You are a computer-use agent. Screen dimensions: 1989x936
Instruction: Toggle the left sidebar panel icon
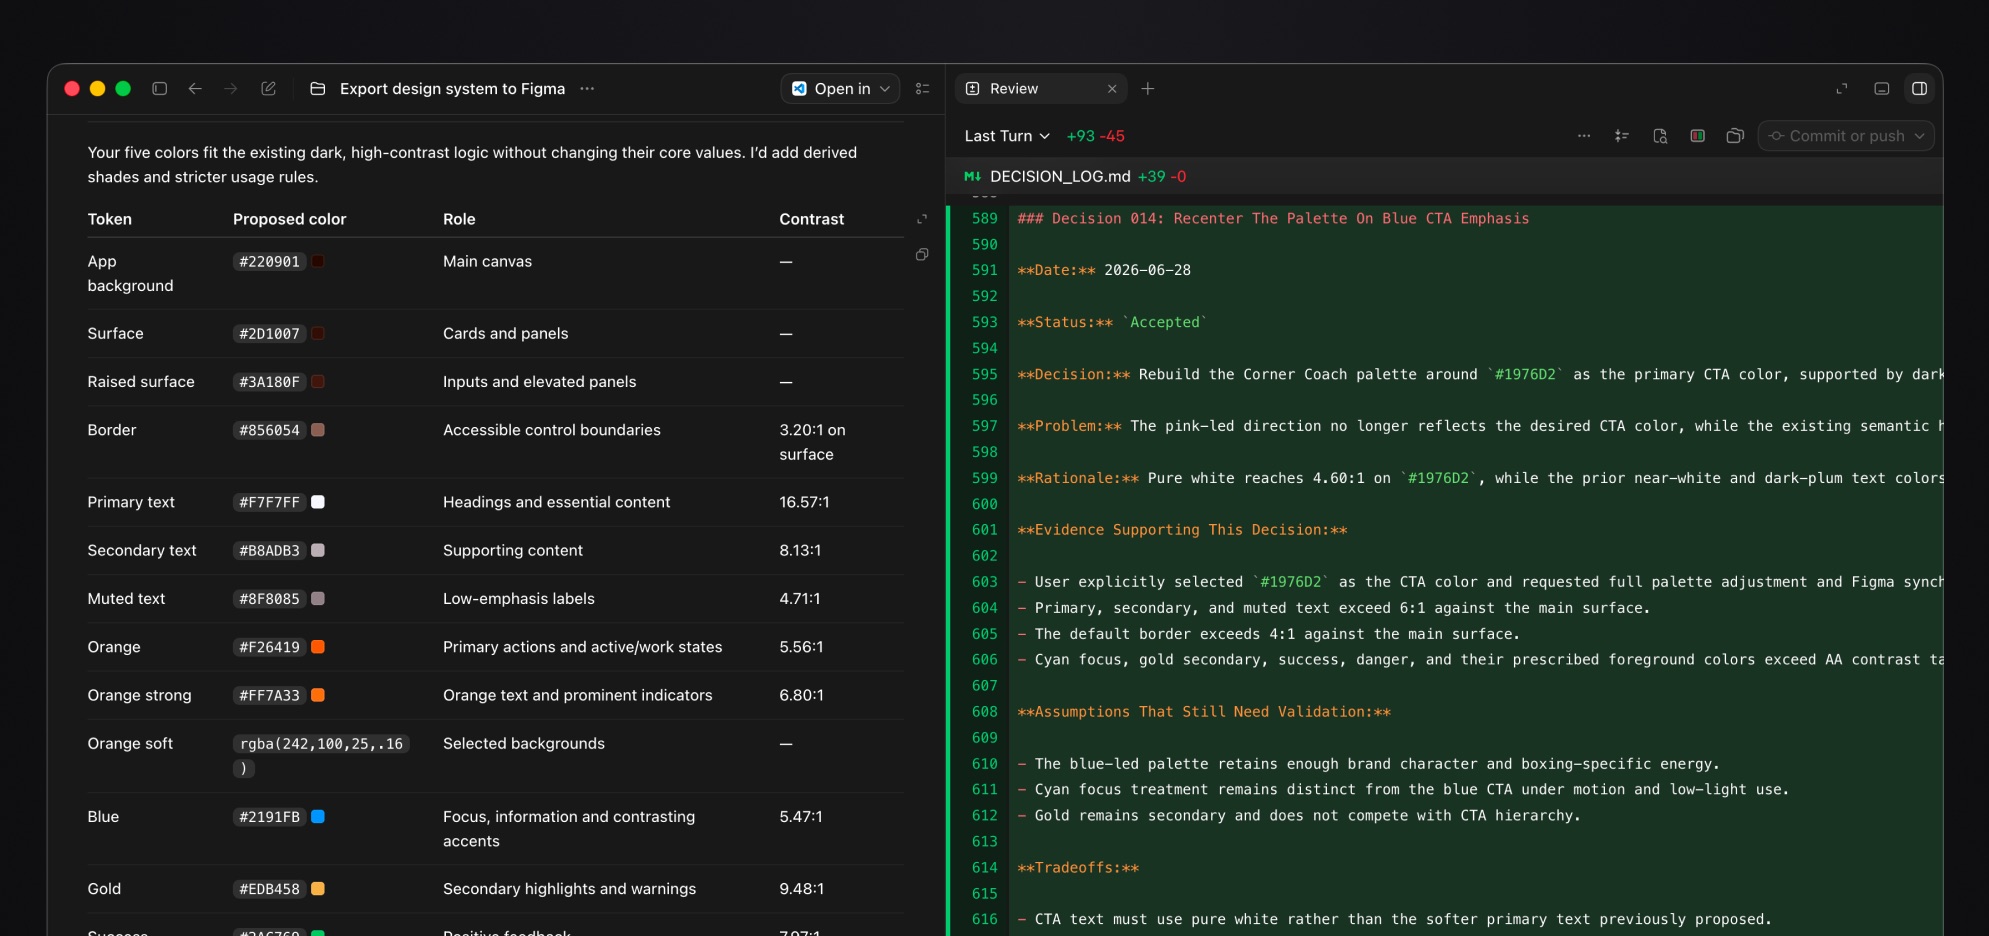159,88
